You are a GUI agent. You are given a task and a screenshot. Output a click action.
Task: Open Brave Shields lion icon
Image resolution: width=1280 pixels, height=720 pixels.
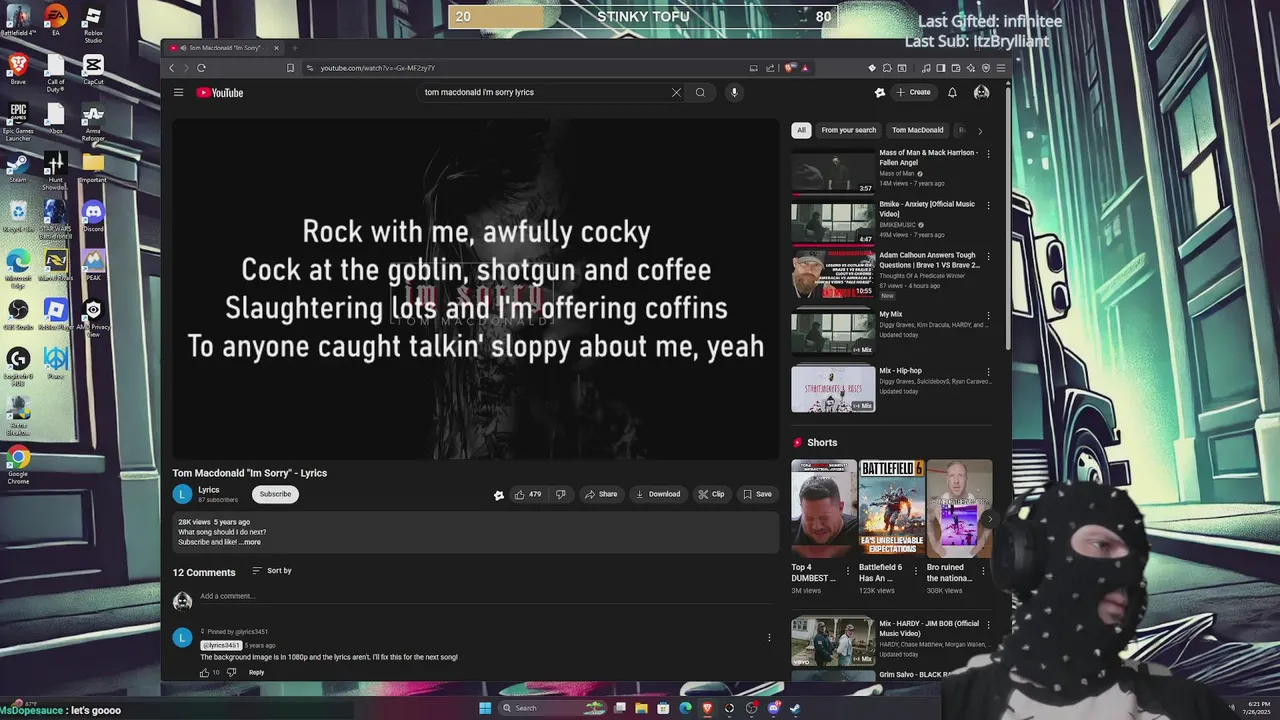pos(790,68)
